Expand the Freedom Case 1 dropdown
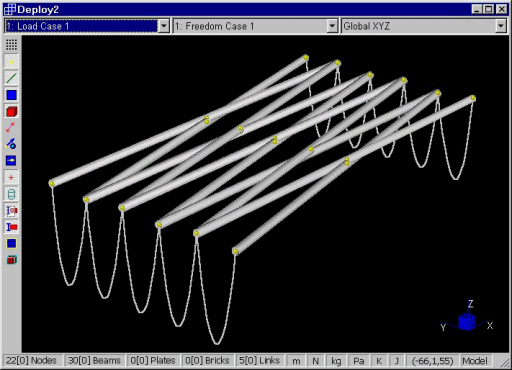The image size is (512, 370). pyautogui.click(x=332, y=26)
